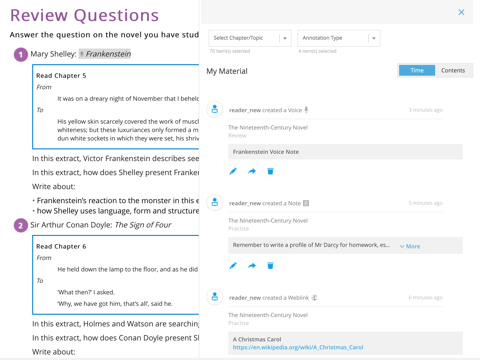Click the 'Read Chapter 5' heading
The image size is (480, 360).
click(61, 76)
